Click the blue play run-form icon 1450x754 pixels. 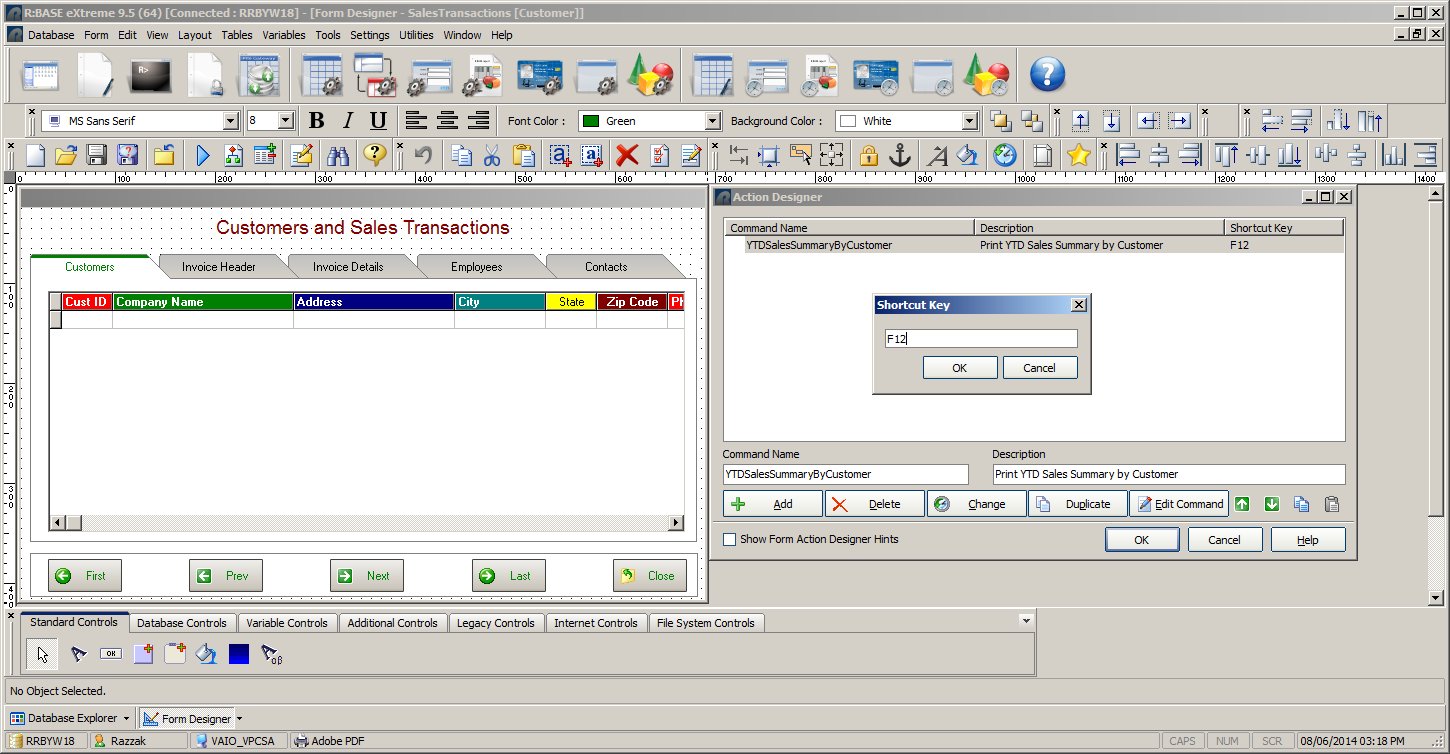pos(203,155)
